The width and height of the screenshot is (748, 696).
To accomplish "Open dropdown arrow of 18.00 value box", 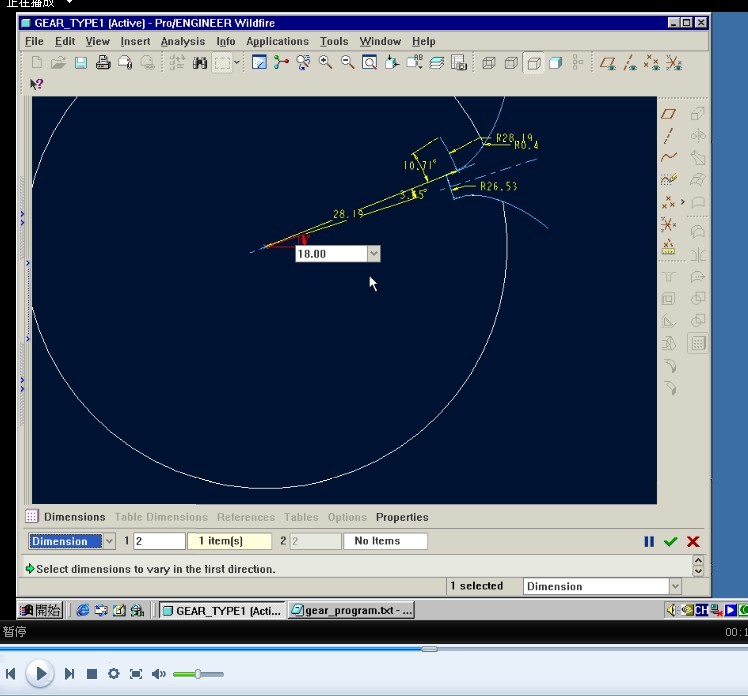I will [374, 254].
